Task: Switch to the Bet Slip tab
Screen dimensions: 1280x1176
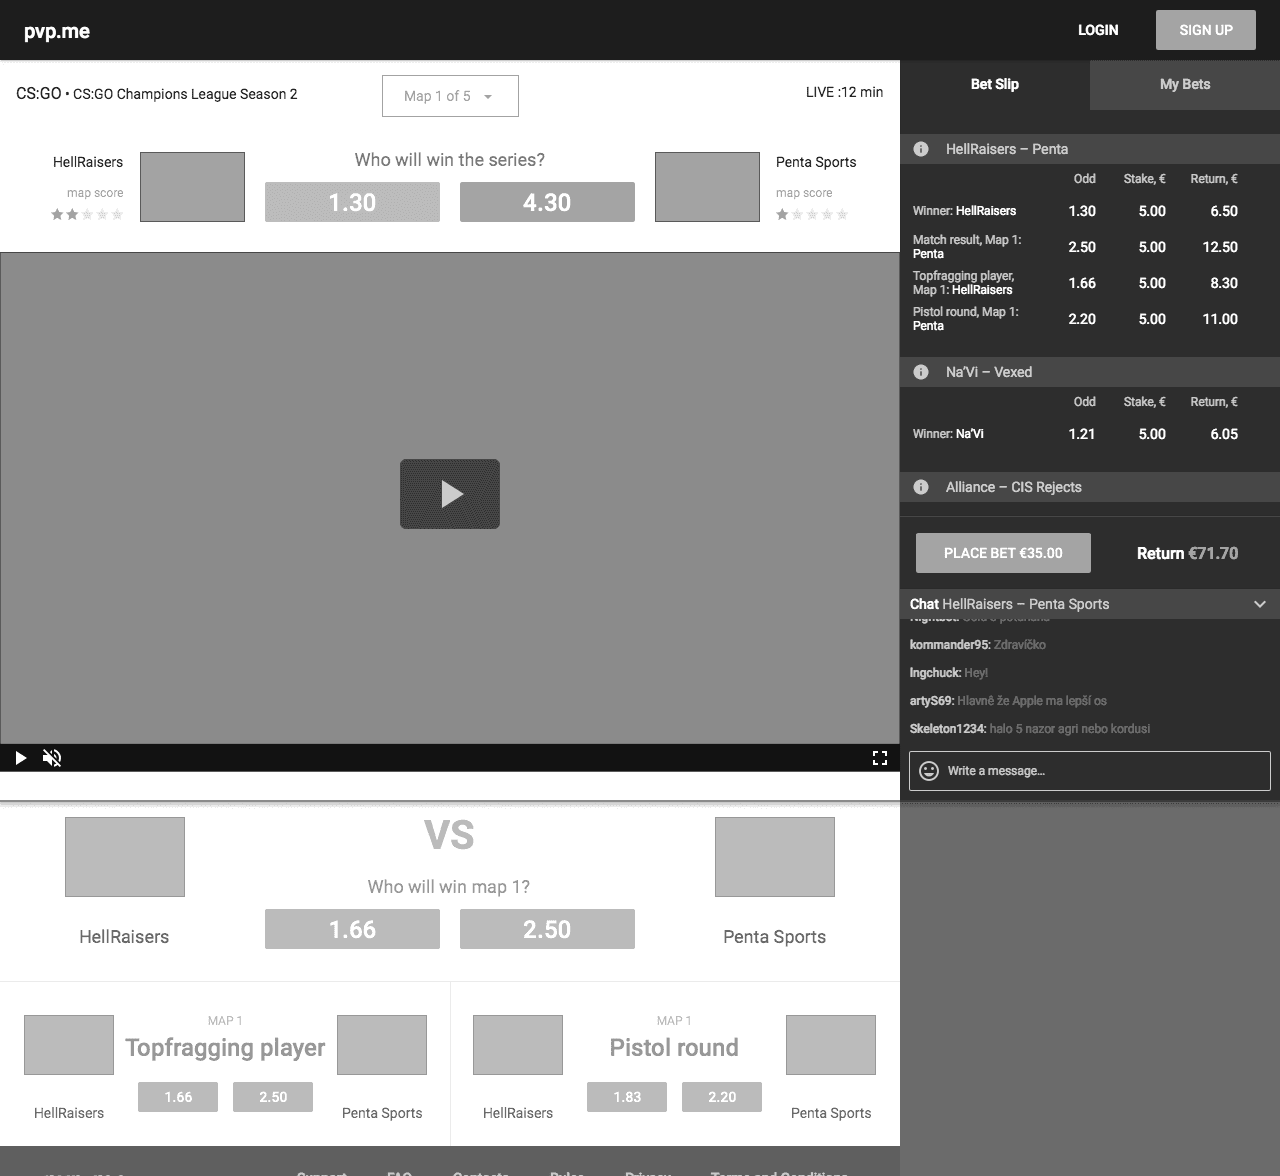Action: [995, 84]
